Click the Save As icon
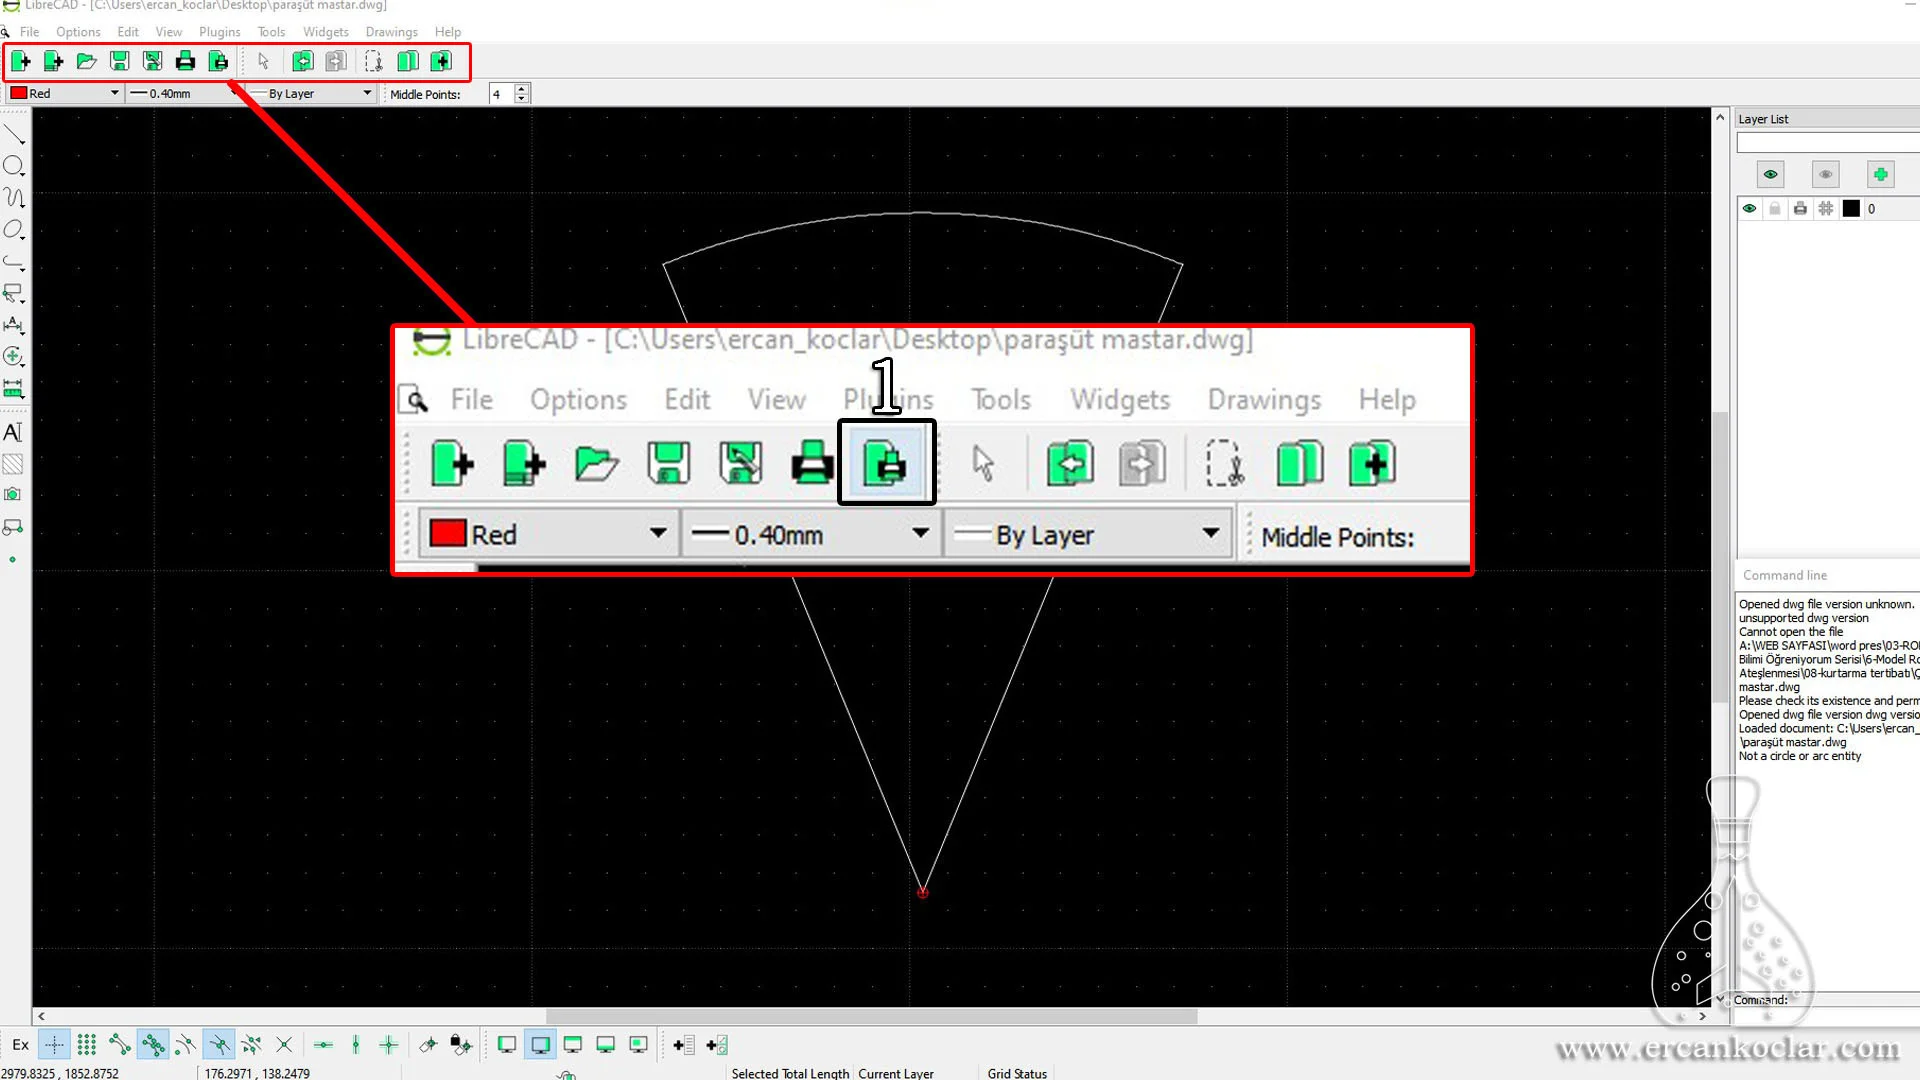 click(152, 62)
